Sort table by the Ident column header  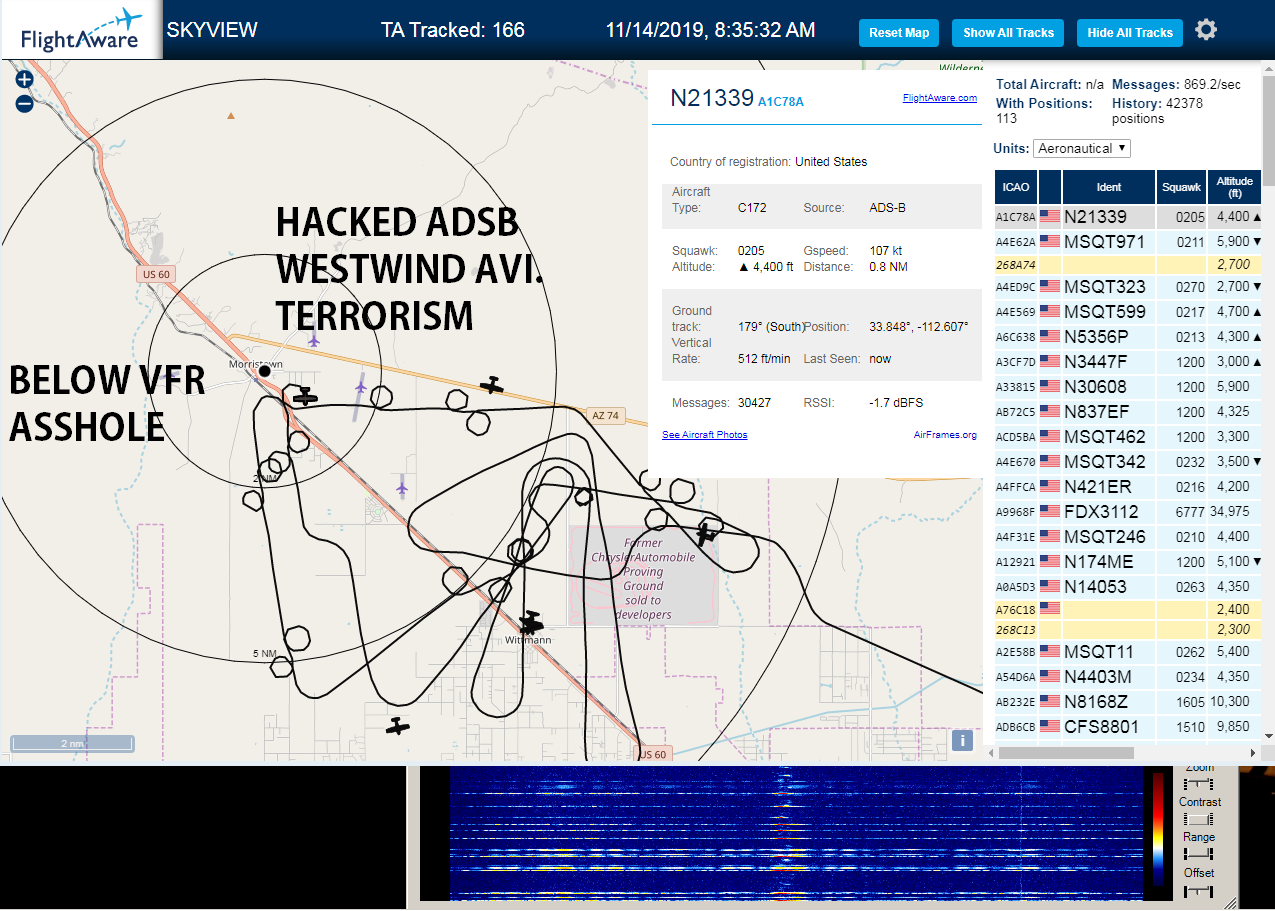(x=1109, y=187)
